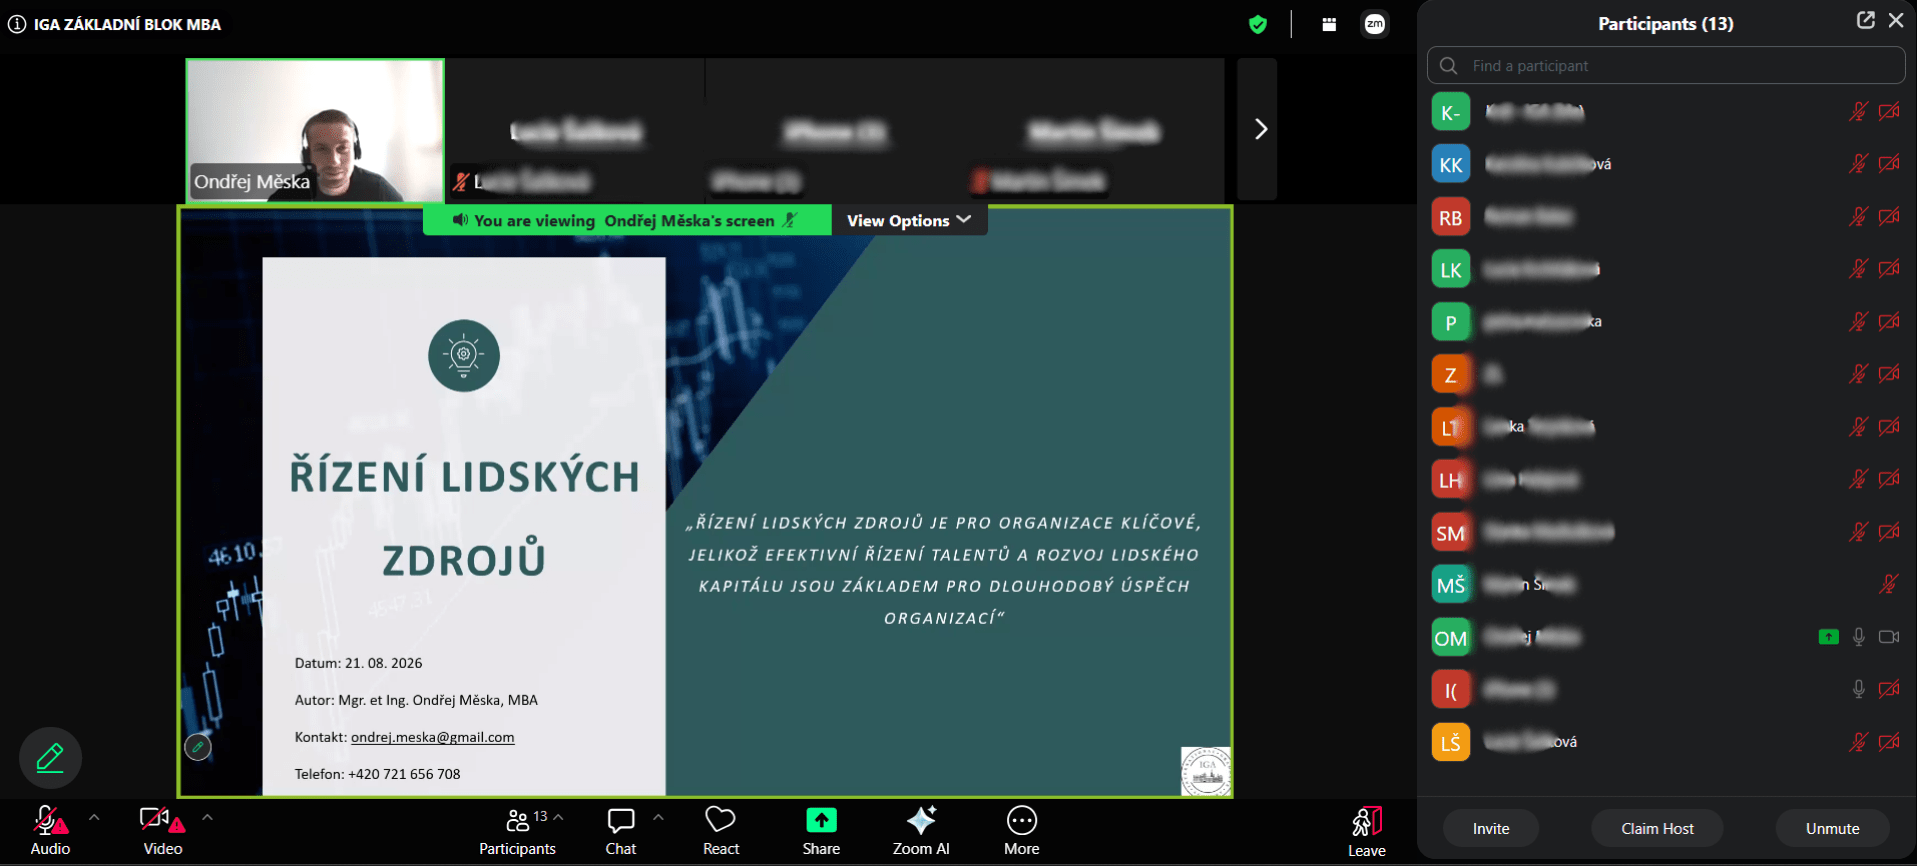
Task: Open the Chat panel
Action: (621, 831)
